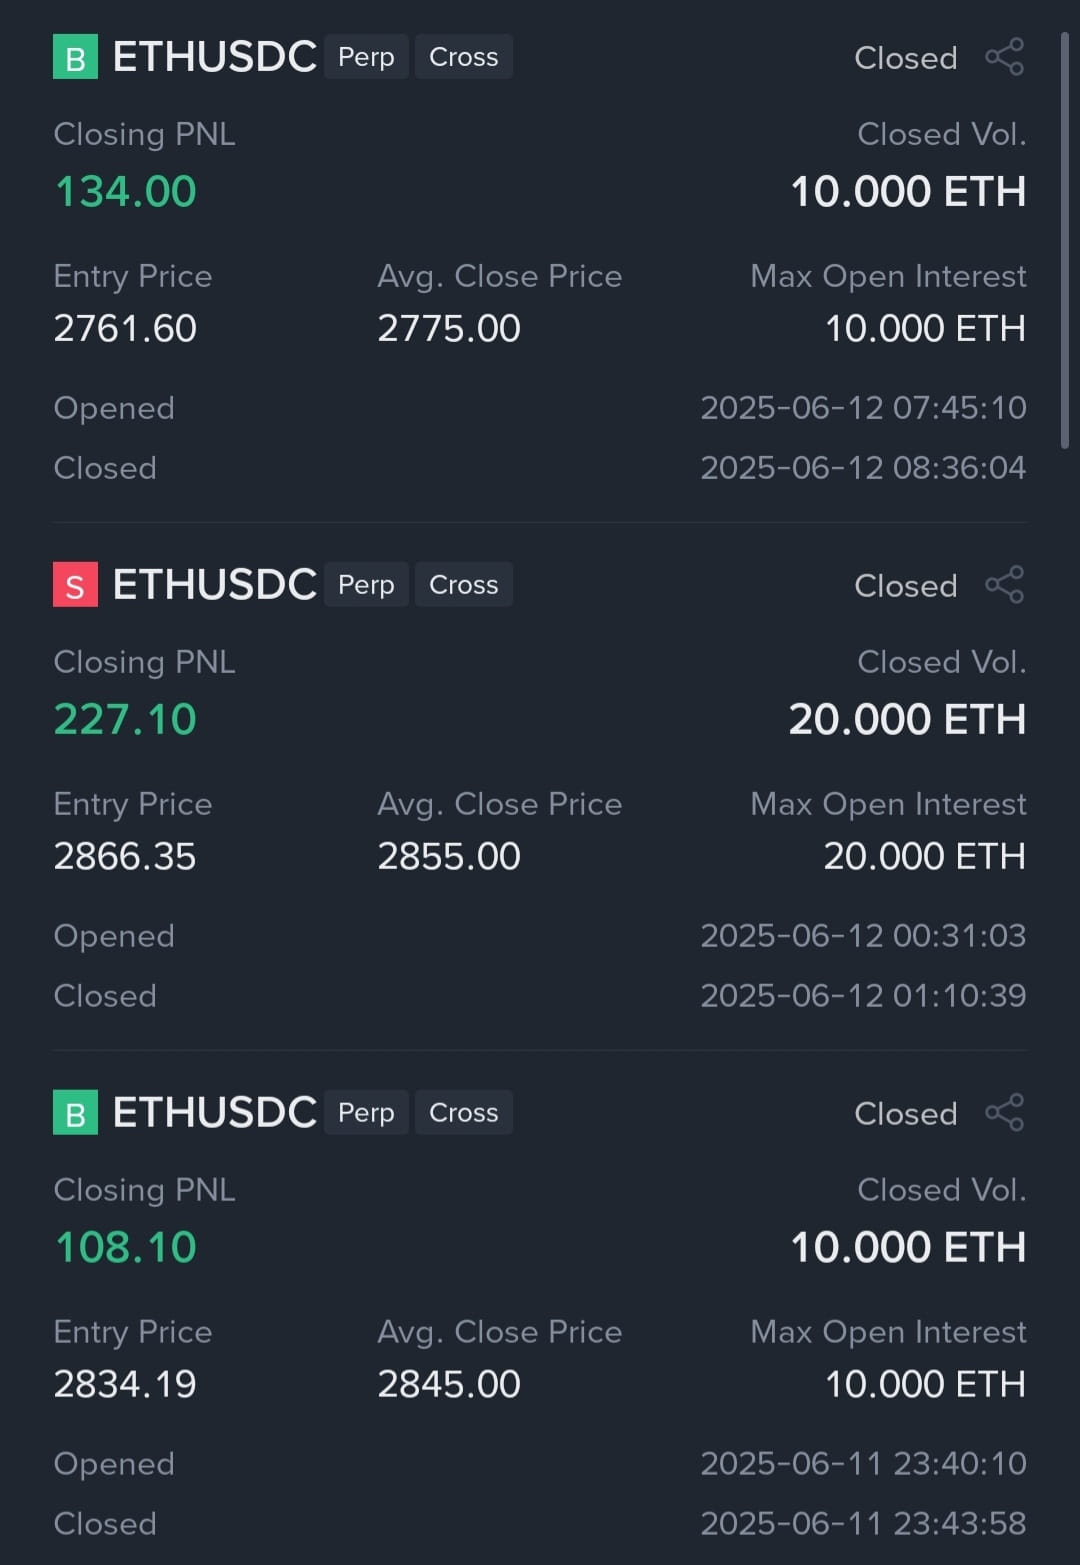Image resolution: width=1080 pixels, height=1565 pixels.
Task: Share the 134.00 PNL ETHUSDC position
Action: [x=1004, y=57]
